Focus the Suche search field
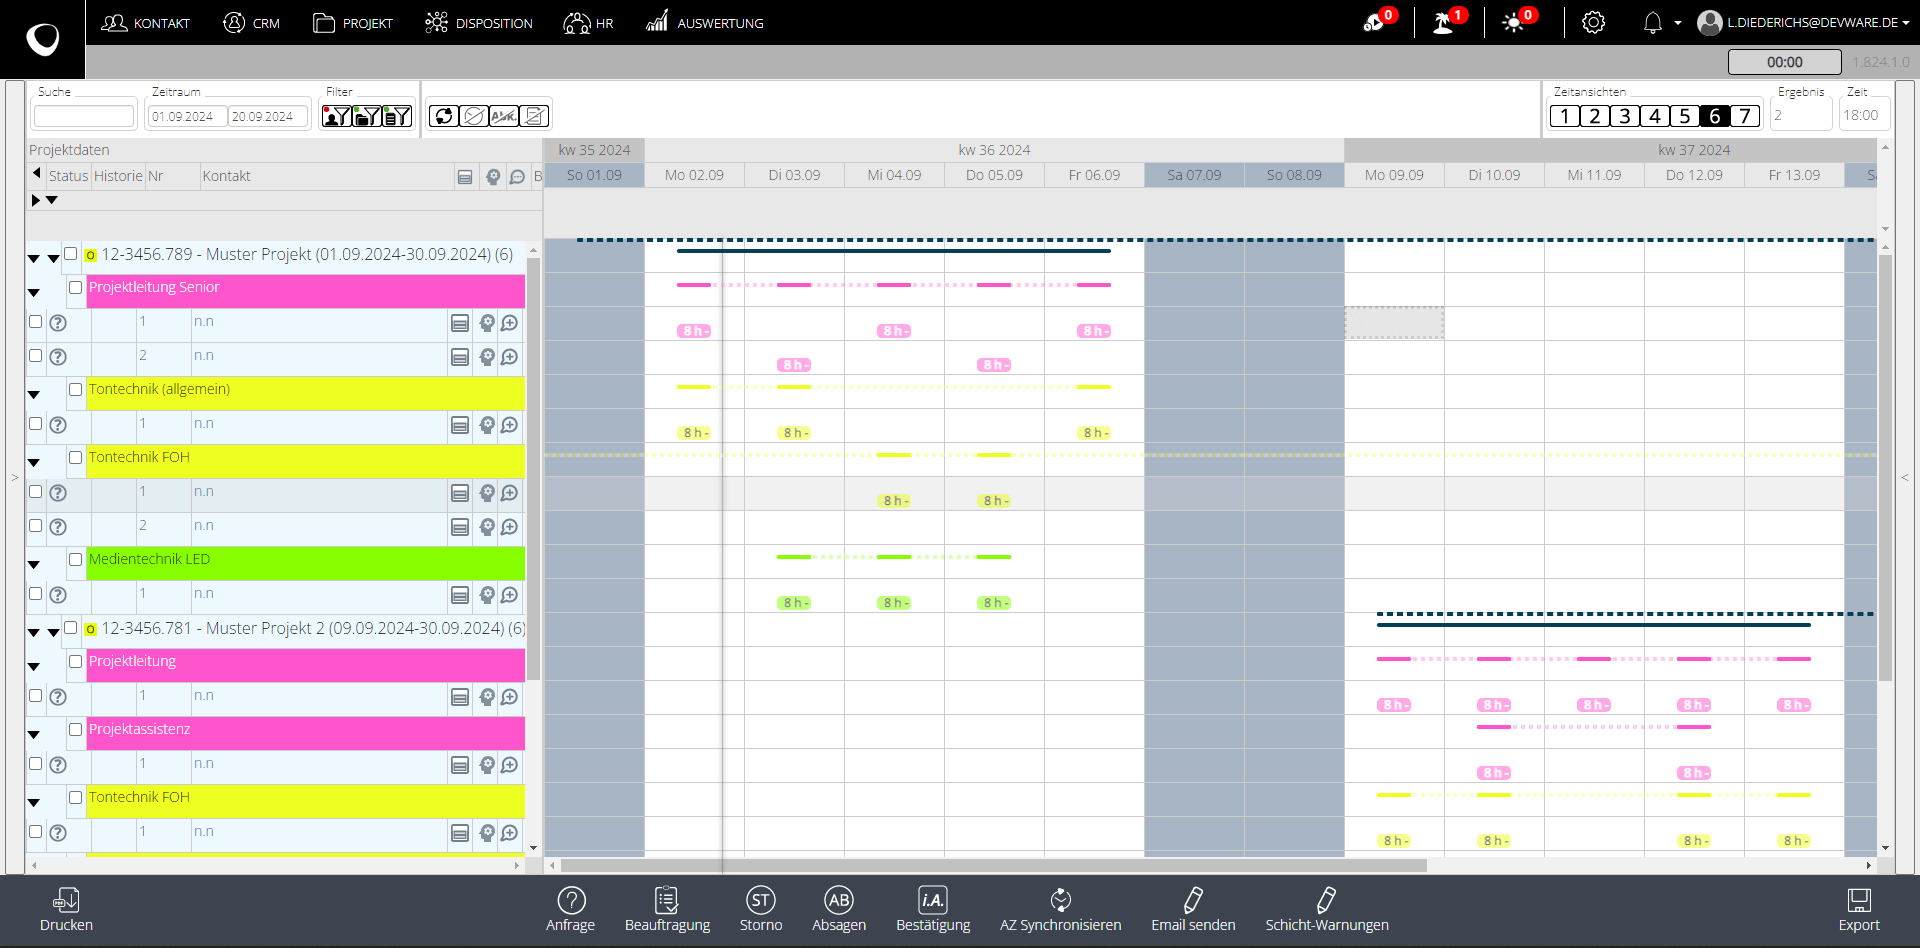The width and height of the screenshot is (1920, 948). pos(84,116)
